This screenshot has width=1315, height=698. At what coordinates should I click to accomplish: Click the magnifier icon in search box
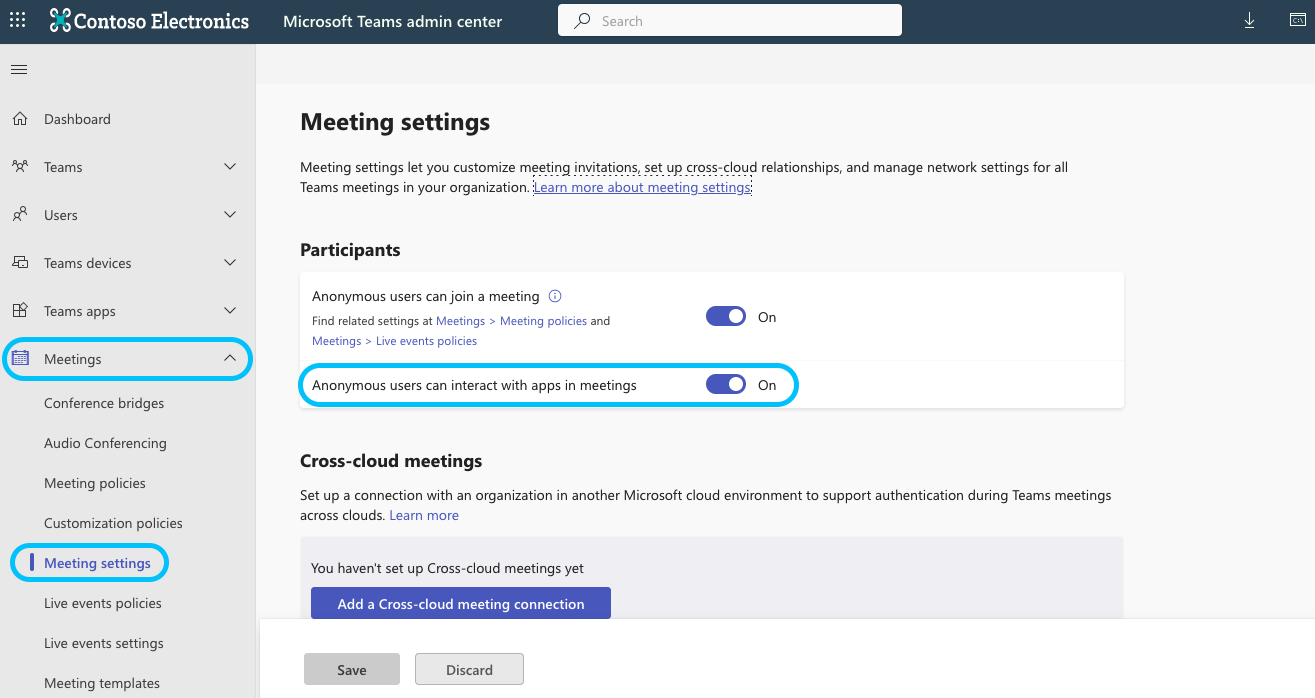coord(582,21)
